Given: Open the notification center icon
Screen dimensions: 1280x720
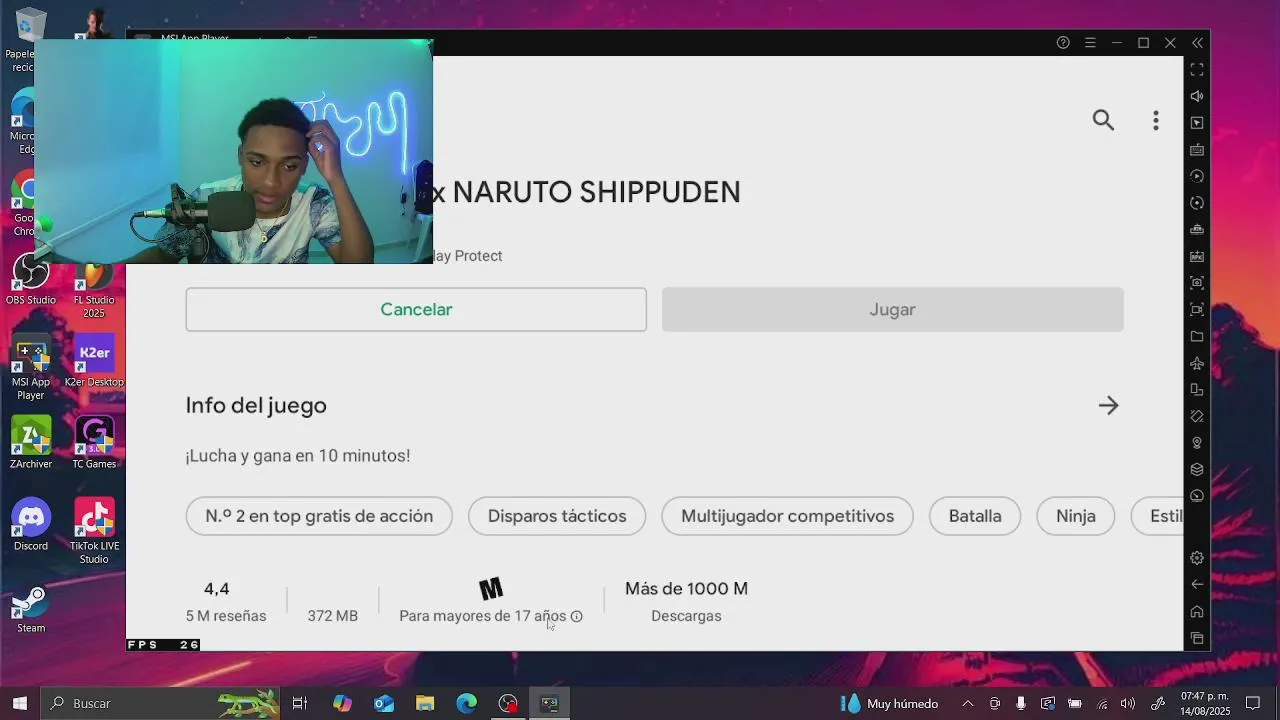Looking at the screenshot, I should (x=1253, y=703).
